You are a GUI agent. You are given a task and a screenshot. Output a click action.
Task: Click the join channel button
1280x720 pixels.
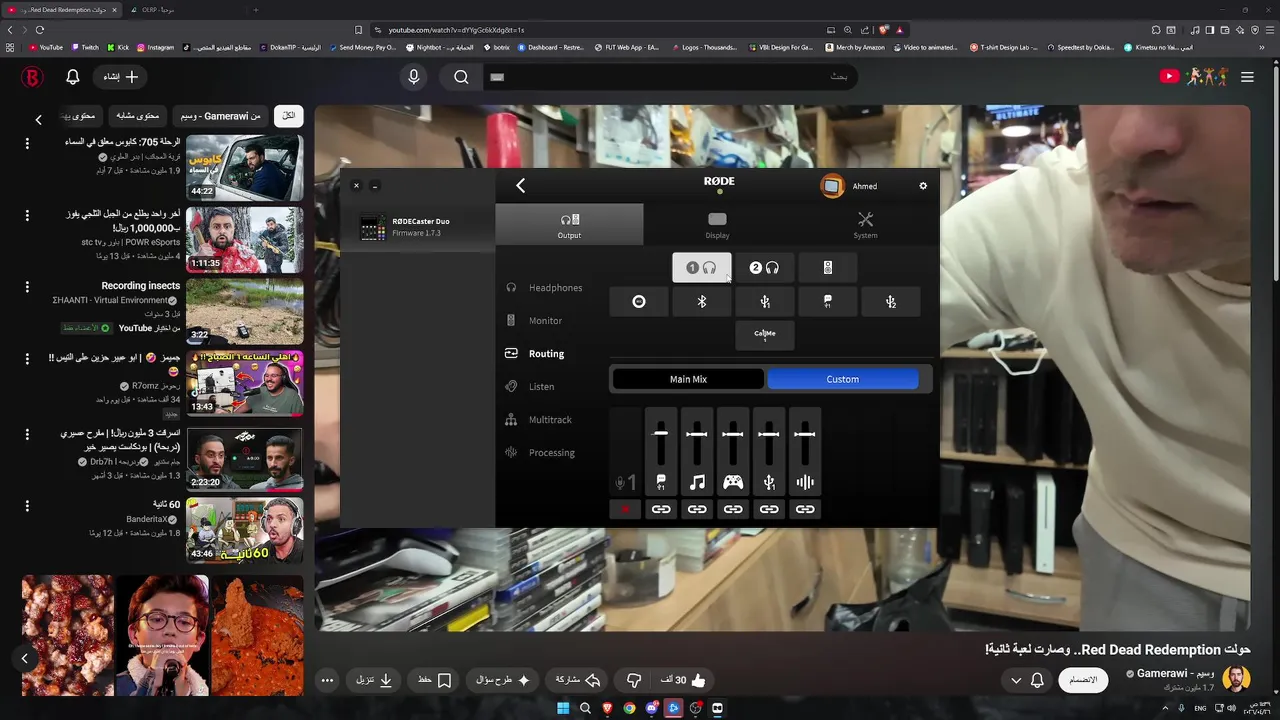pos(1083,680)
